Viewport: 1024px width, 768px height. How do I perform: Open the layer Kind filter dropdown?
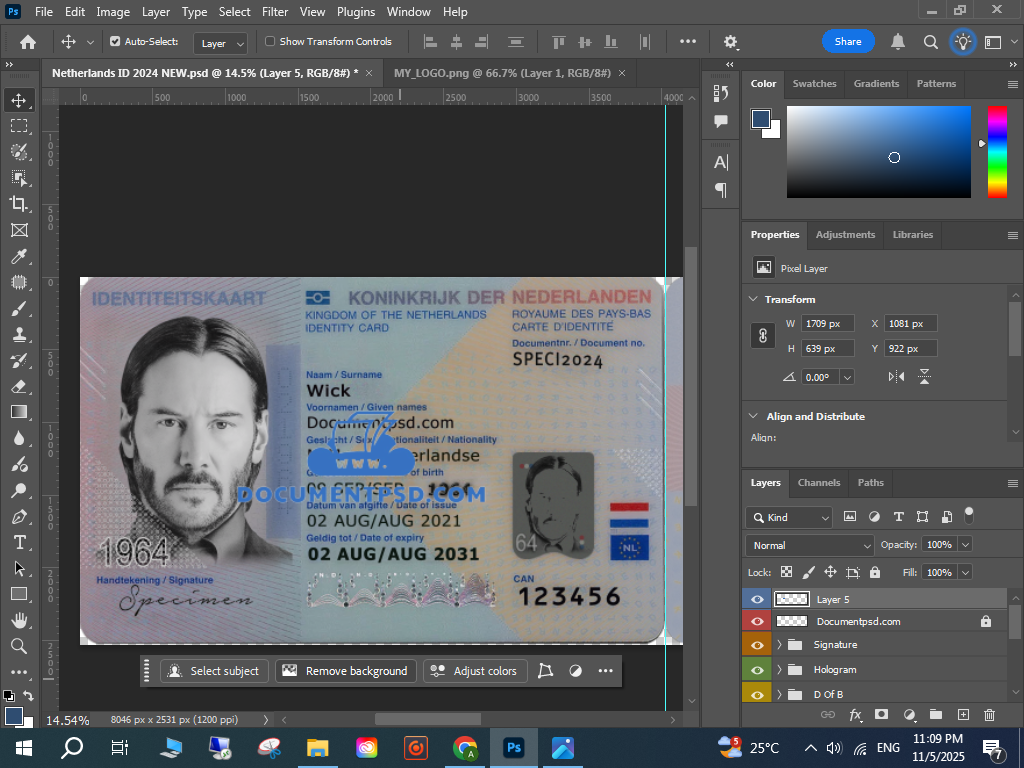click(x=789, y=518)
